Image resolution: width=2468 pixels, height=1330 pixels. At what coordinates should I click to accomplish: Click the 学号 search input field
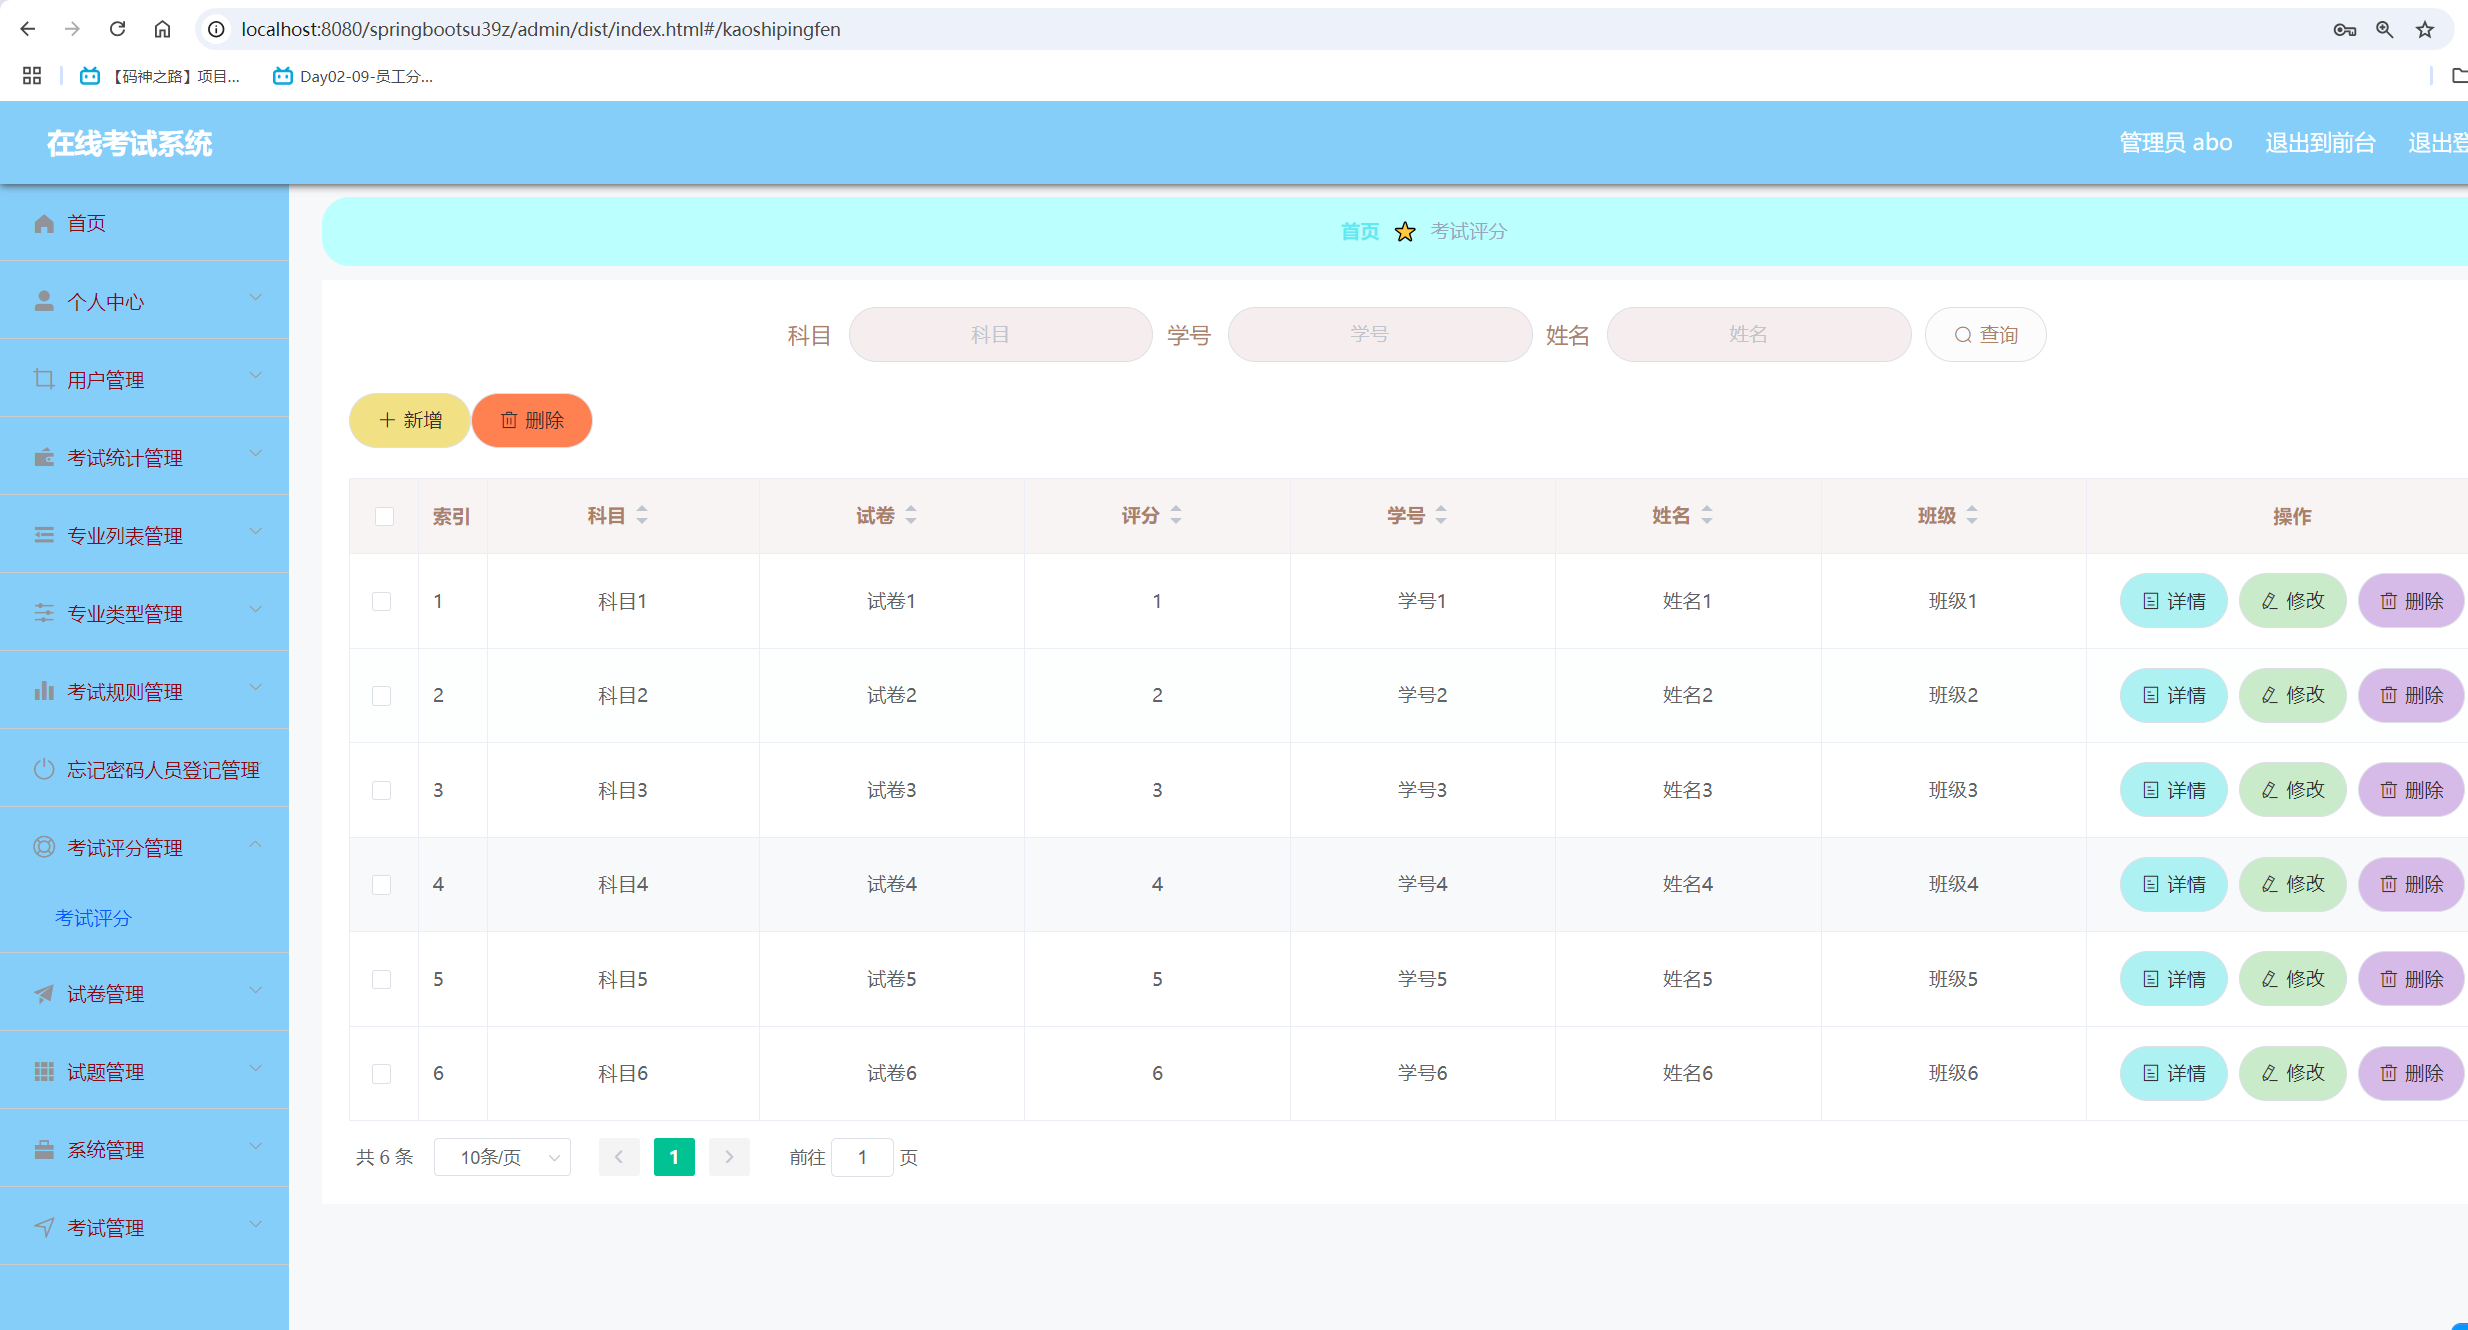point(1379,334)
